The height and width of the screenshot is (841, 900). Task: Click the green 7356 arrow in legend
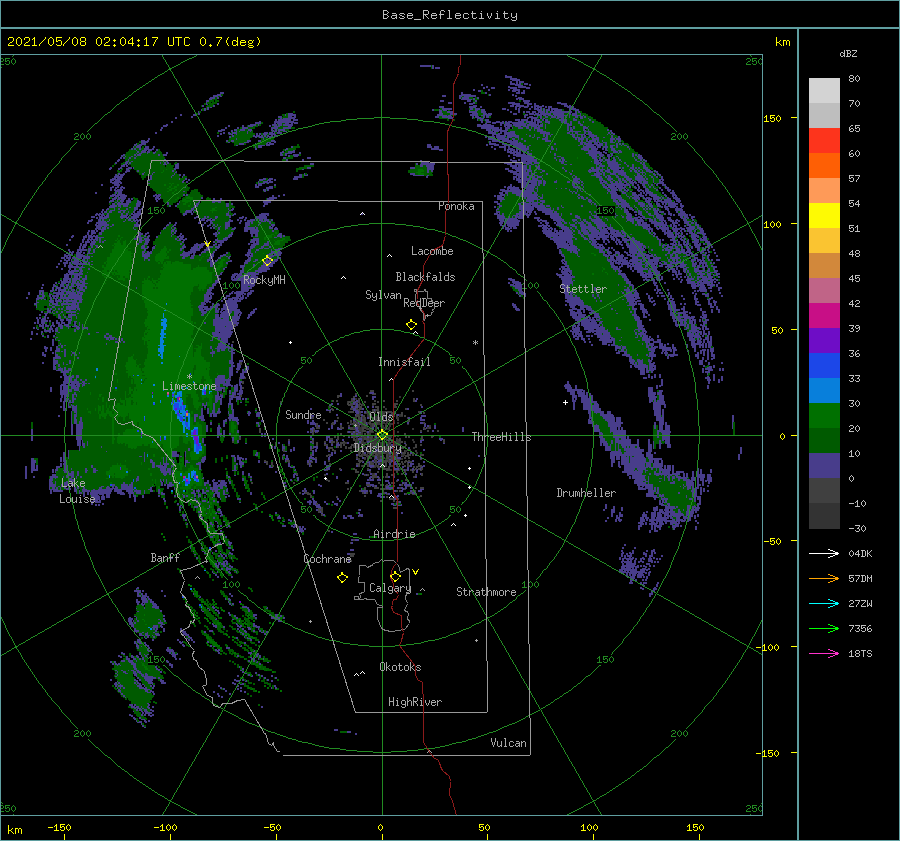tap(824, 629)
